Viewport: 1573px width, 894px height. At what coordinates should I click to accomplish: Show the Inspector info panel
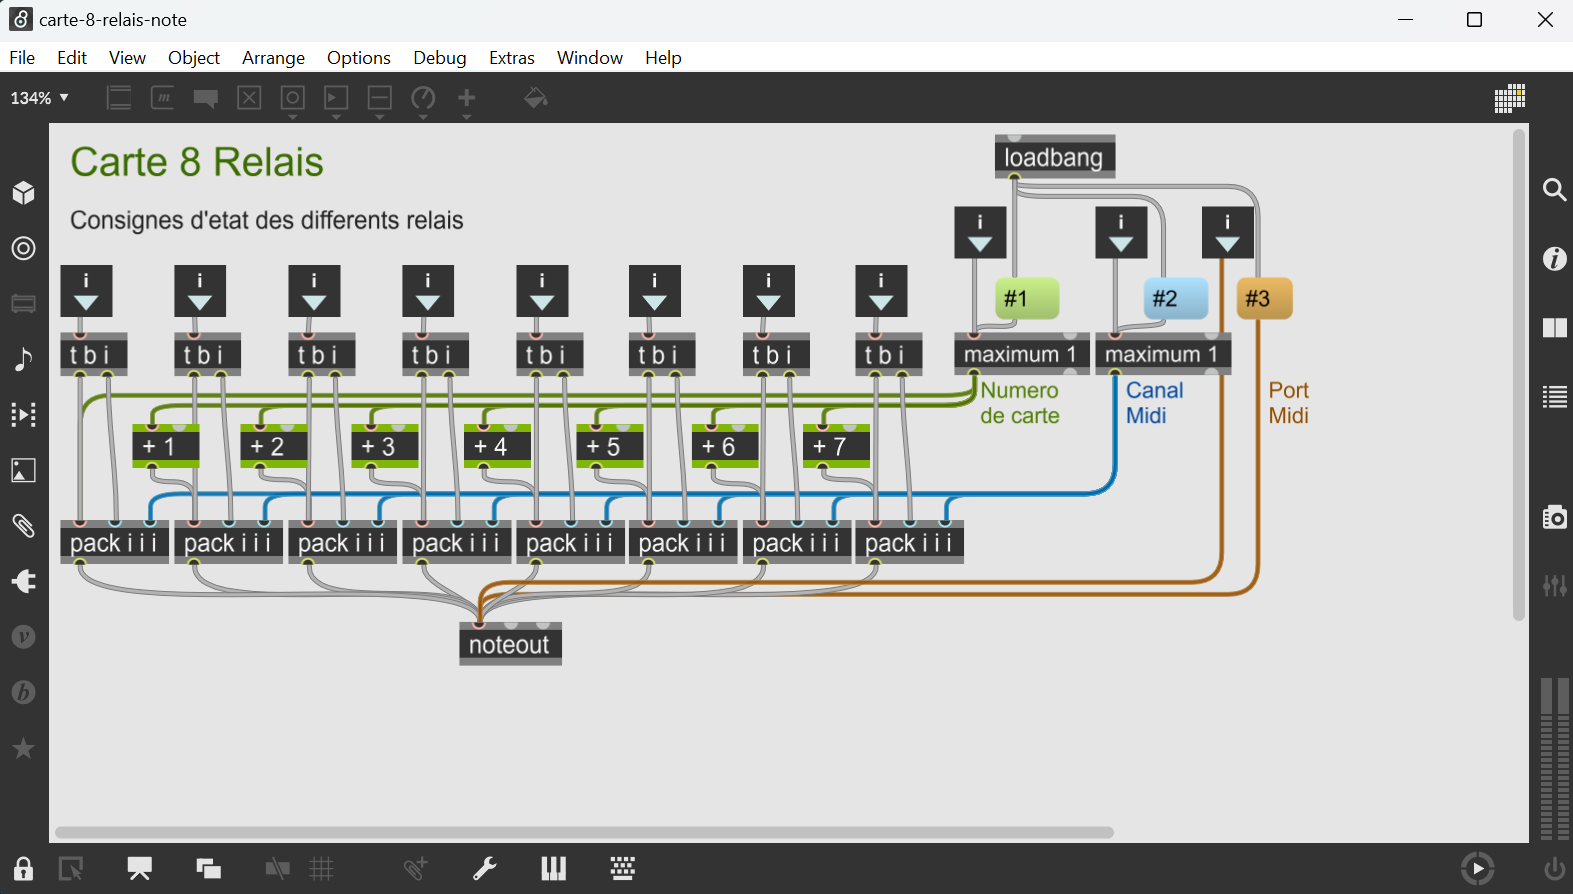(1554, 259)
